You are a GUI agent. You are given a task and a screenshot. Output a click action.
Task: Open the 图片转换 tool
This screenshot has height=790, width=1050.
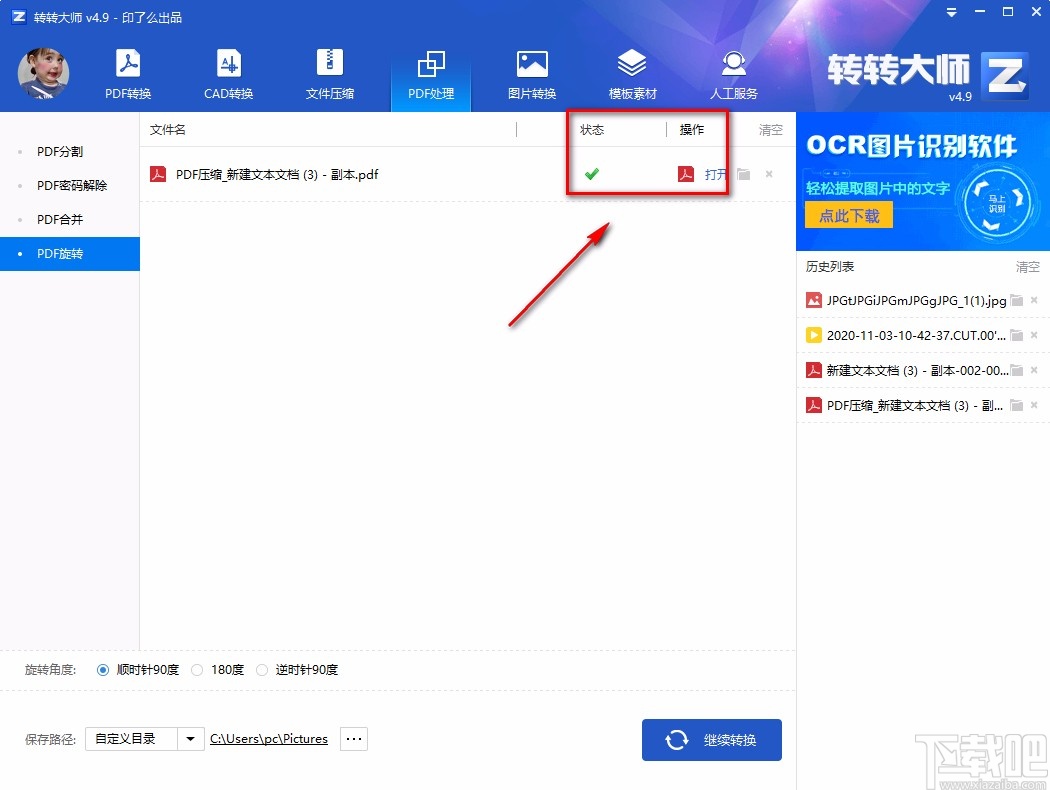531,70
